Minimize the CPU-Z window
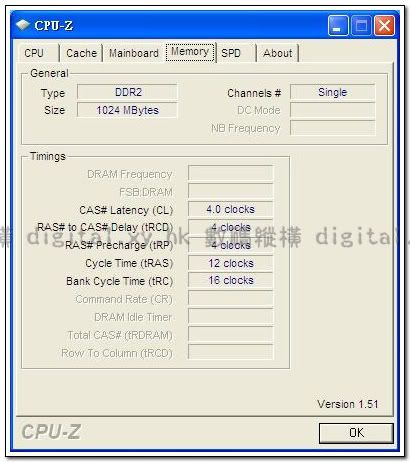 coord(338,26)
